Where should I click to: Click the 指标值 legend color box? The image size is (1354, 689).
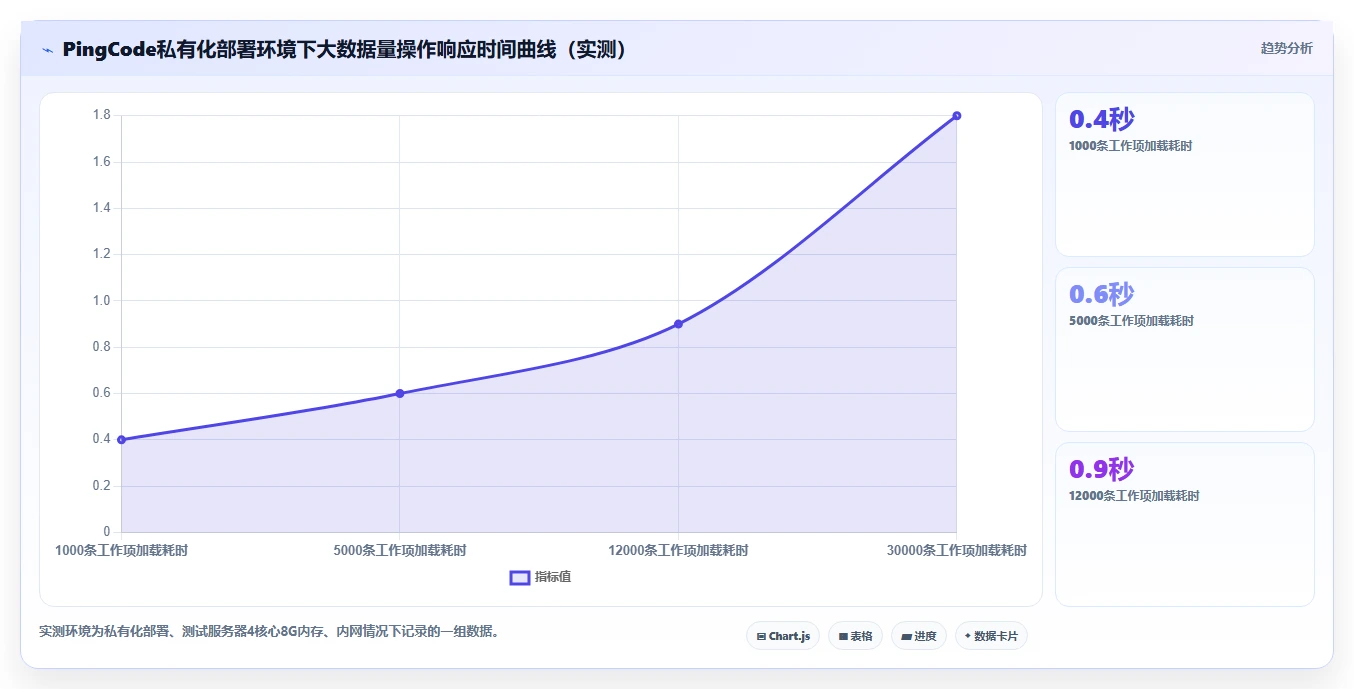click(x=520, y=577)
